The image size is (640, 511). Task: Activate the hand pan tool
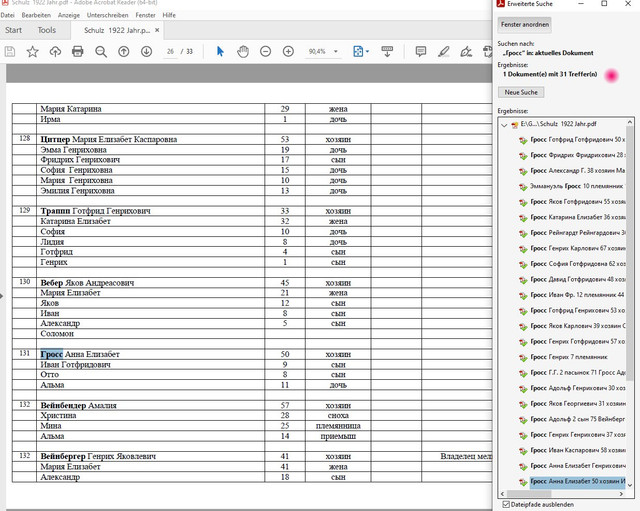(x=243, y=51)
